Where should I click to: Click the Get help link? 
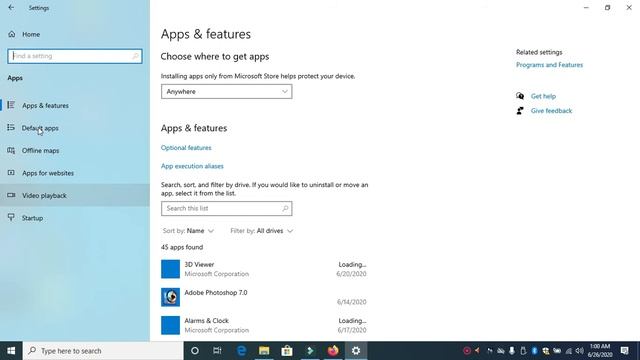(543, 96)
